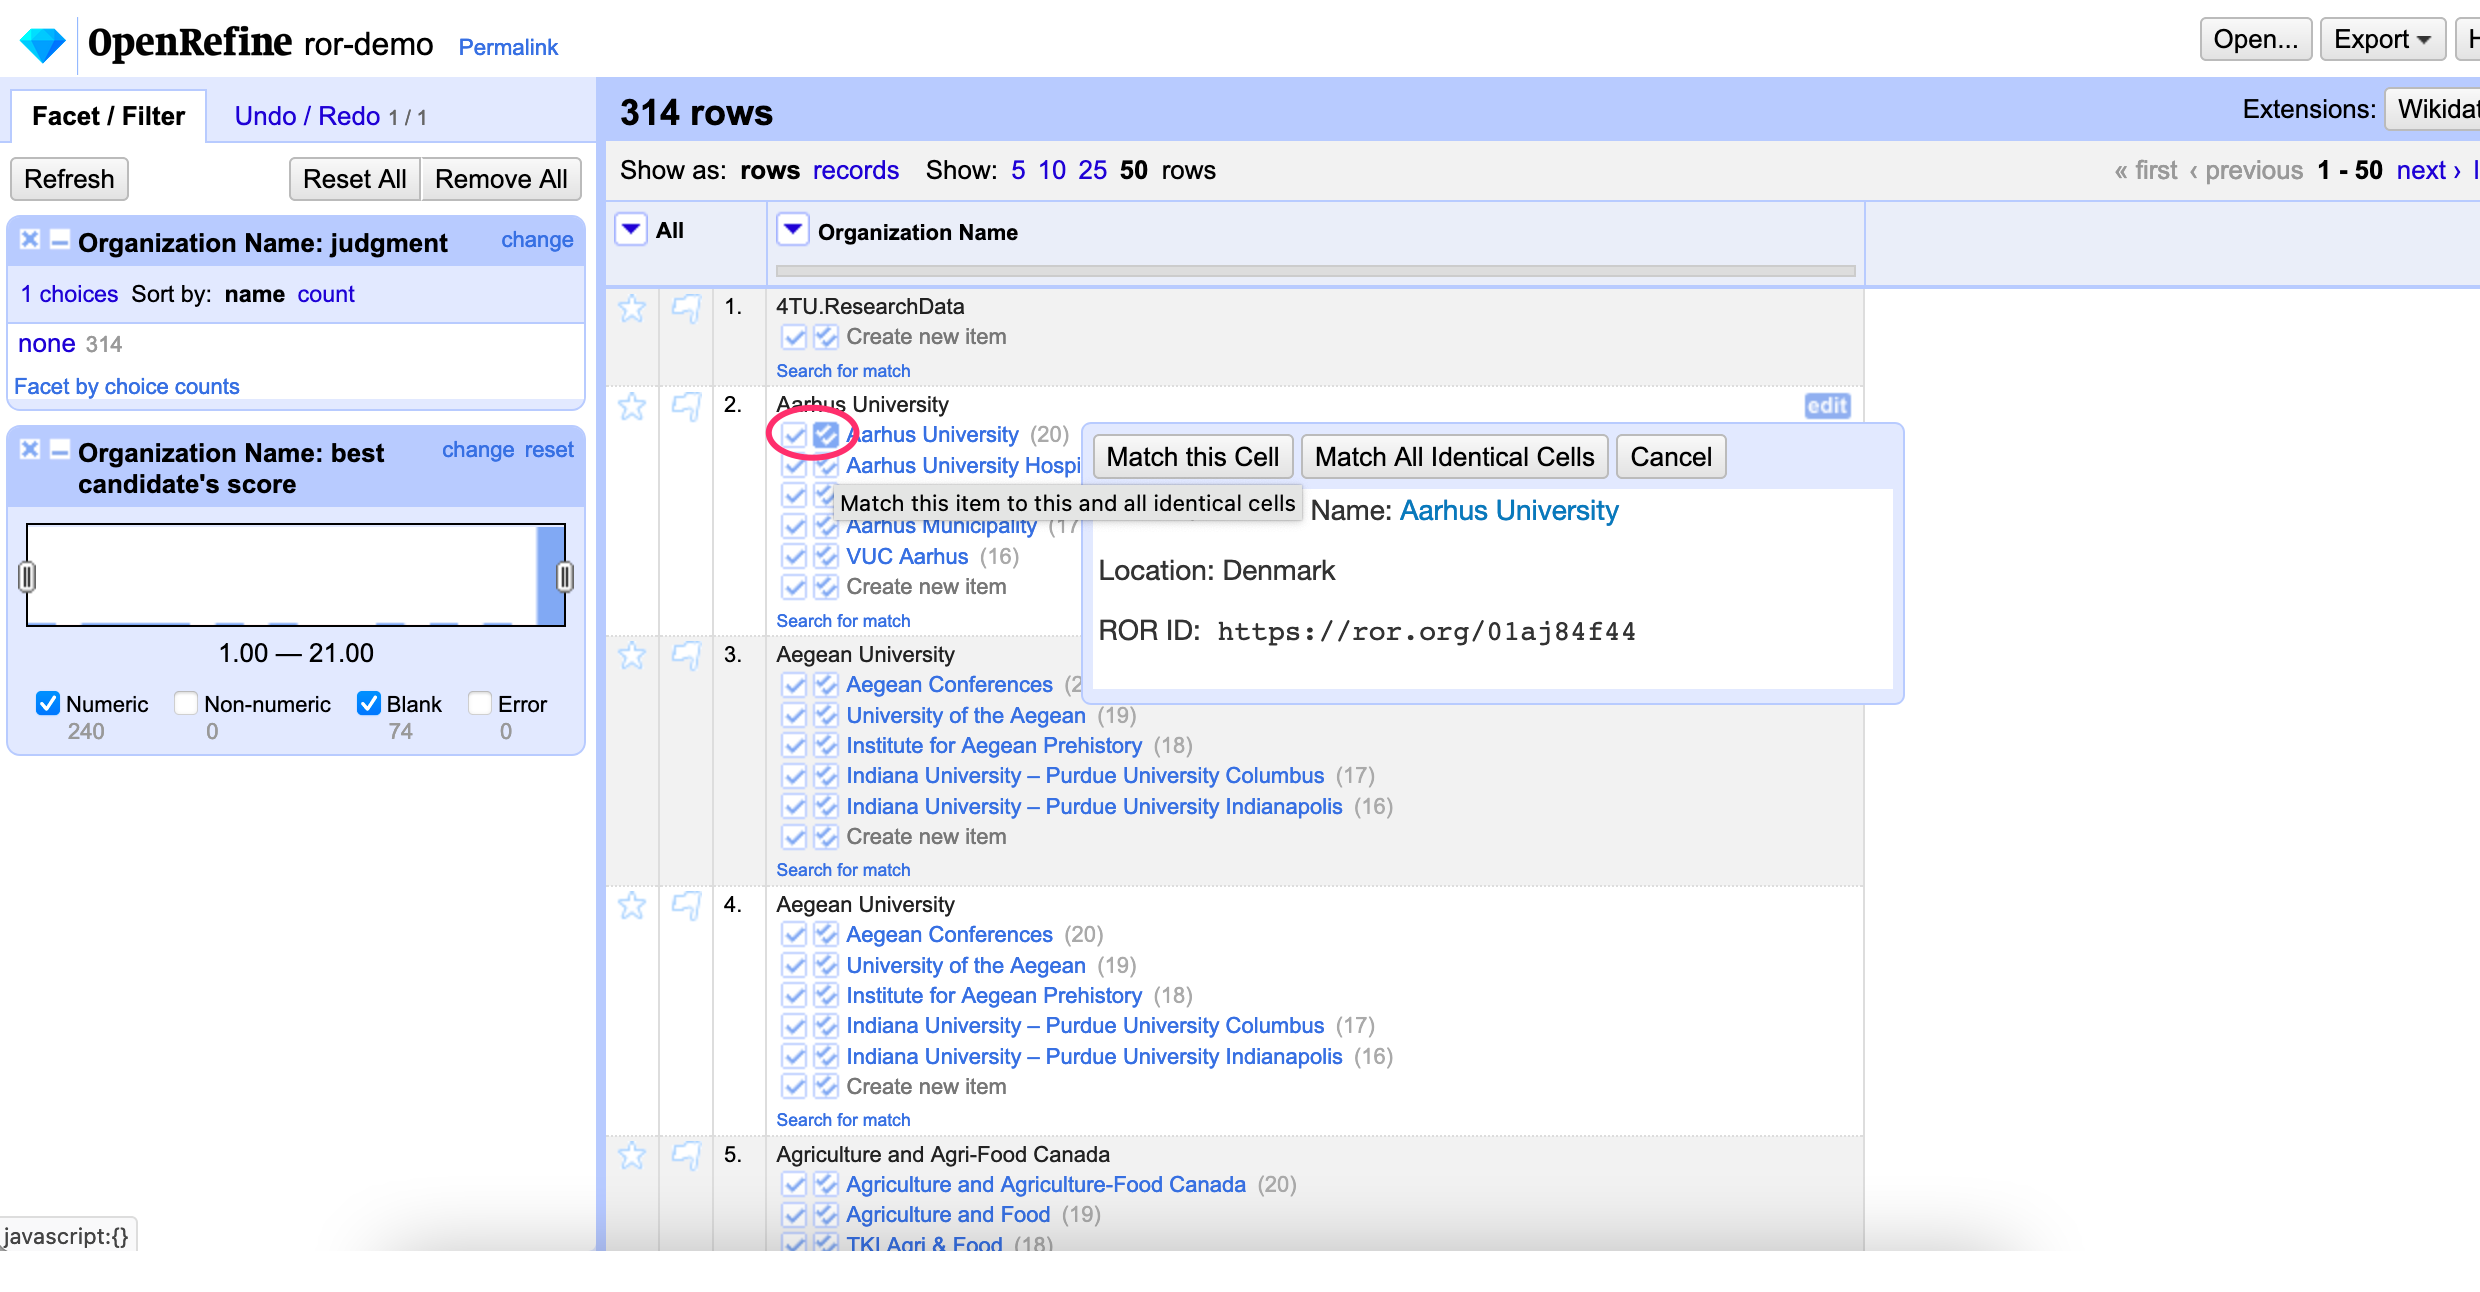Enable the Non-numeric checkbox

pyautogui.click(x=186, y=704)
